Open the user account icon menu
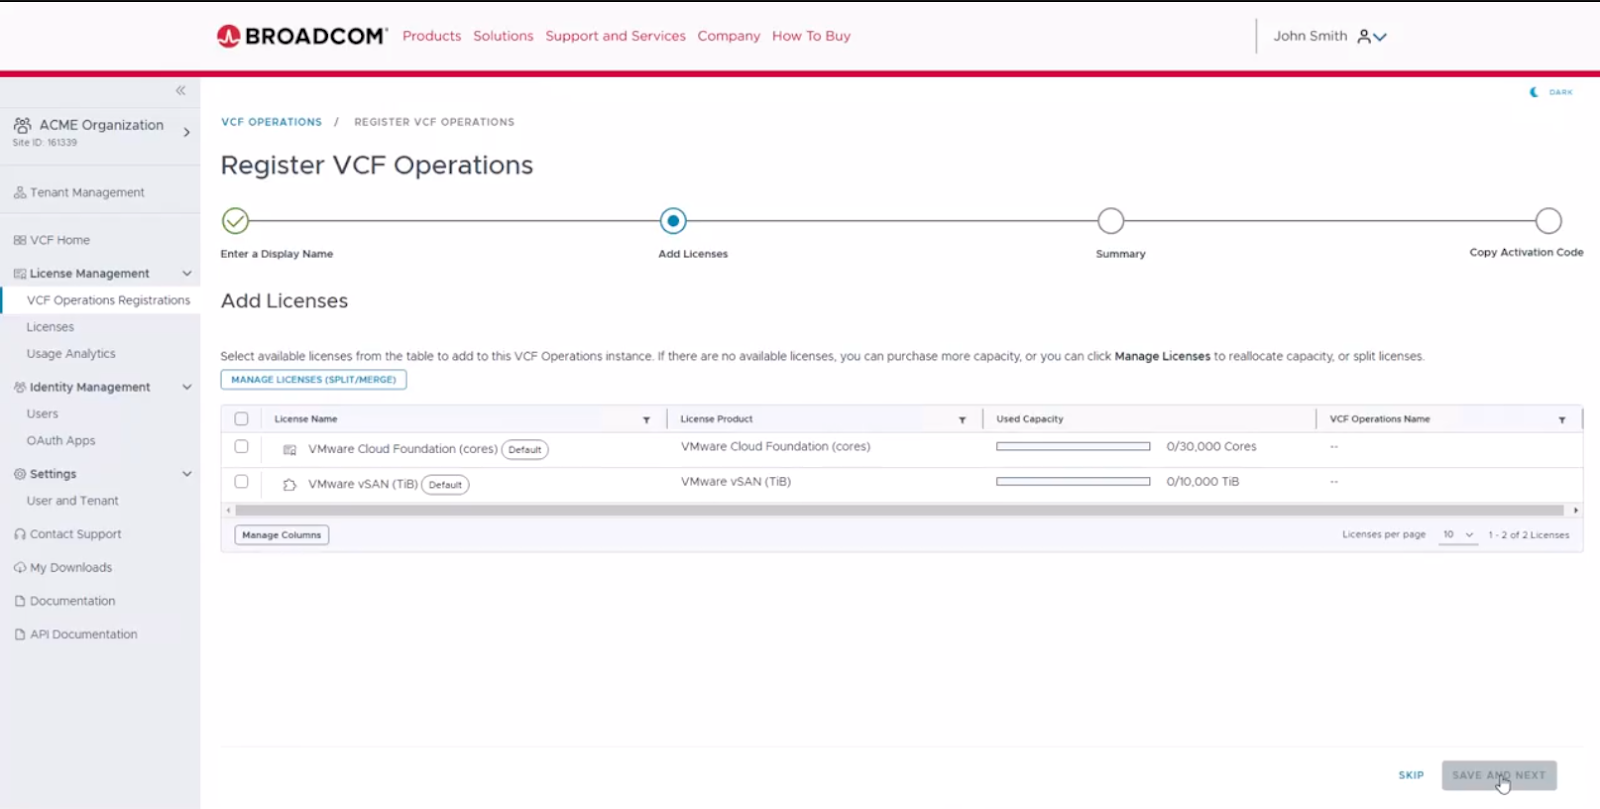The height and width of the screenshot is (809, 1600). (x=1364, y=36)
